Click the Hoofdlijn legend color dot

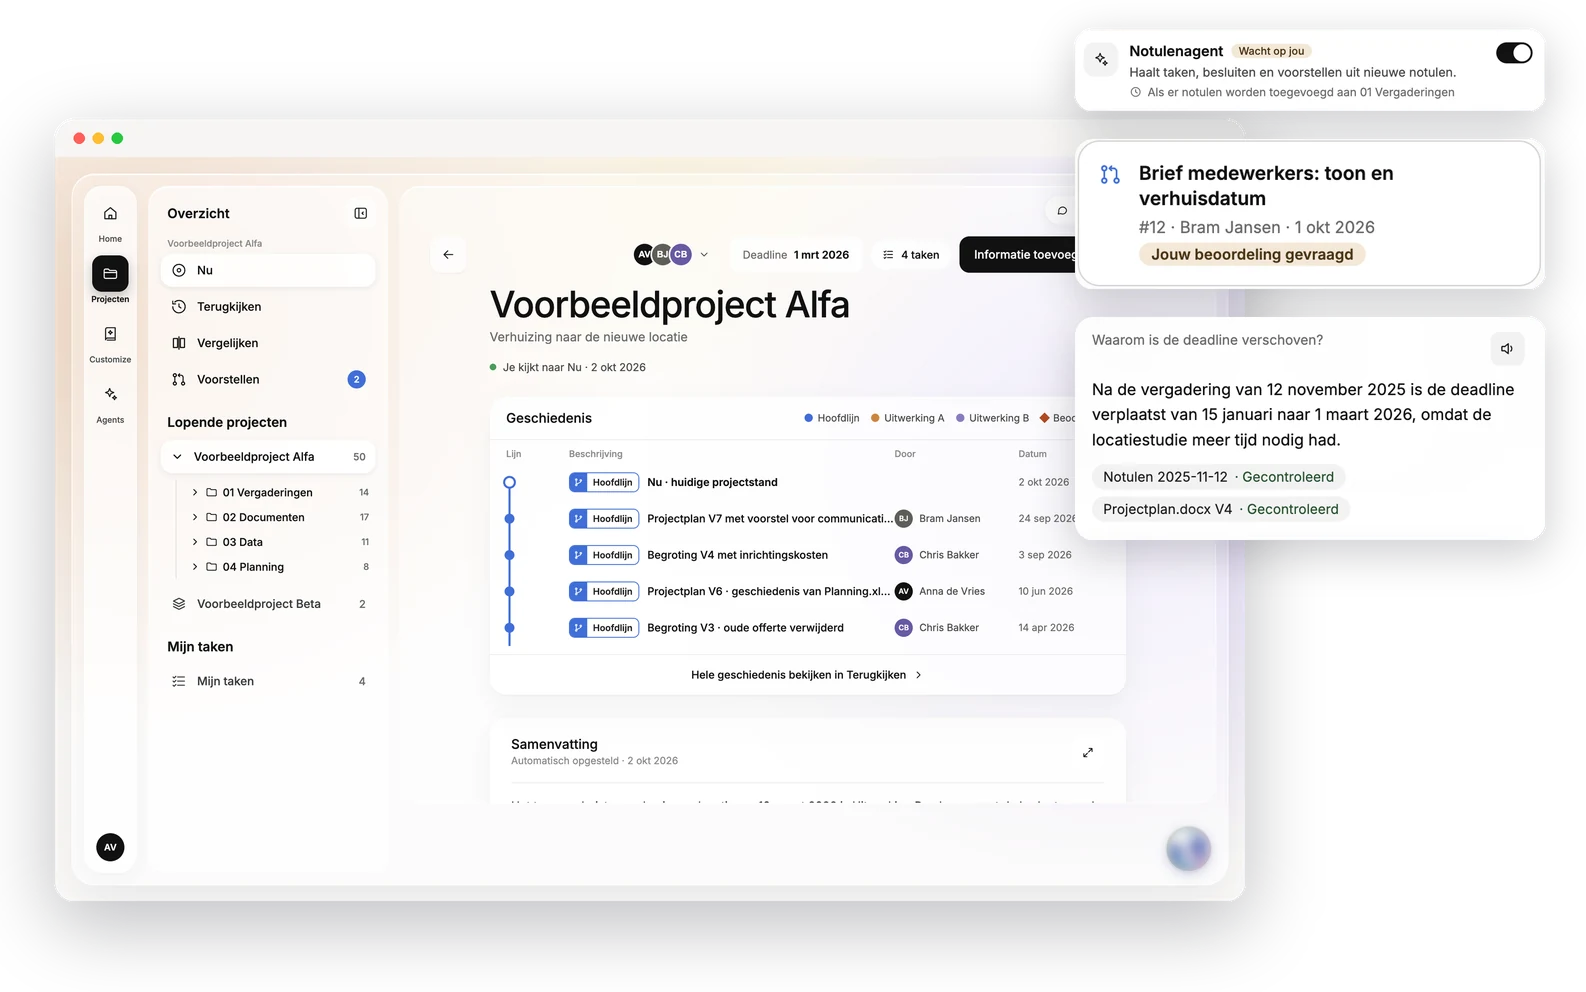pos(808,418)
